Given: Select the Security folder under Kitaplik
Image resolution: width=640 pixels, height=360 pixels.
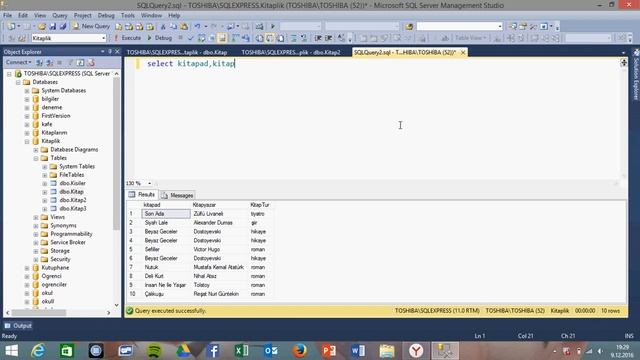Looking at the screenshot, I should click(60, 259).
